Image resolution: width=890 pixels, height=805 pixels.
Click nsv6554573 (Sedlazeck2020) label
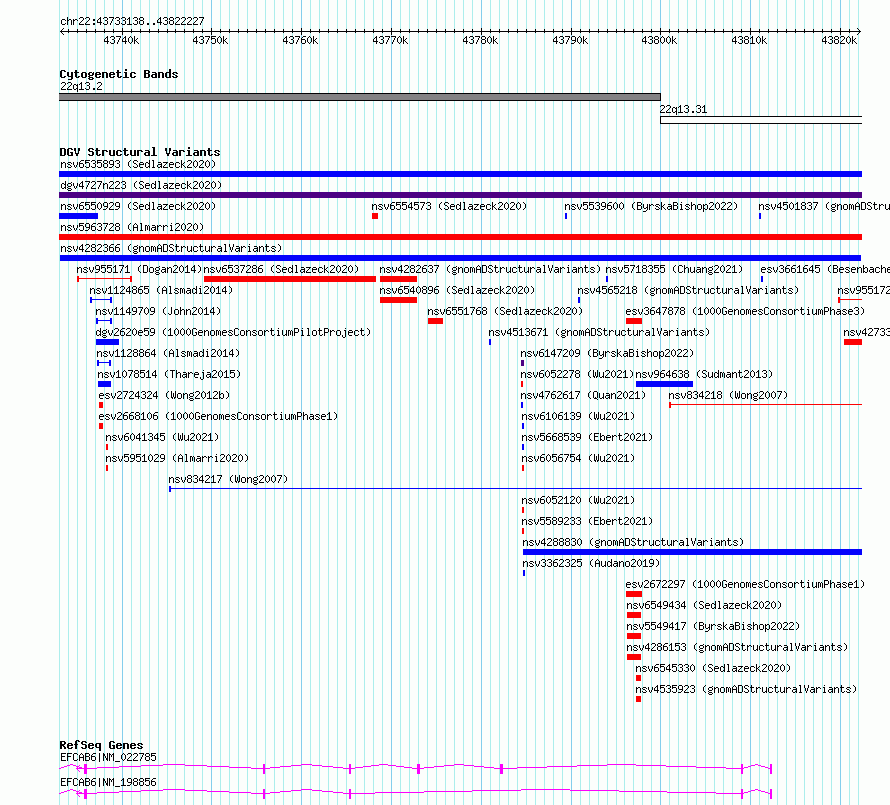[x=449, y=207]
